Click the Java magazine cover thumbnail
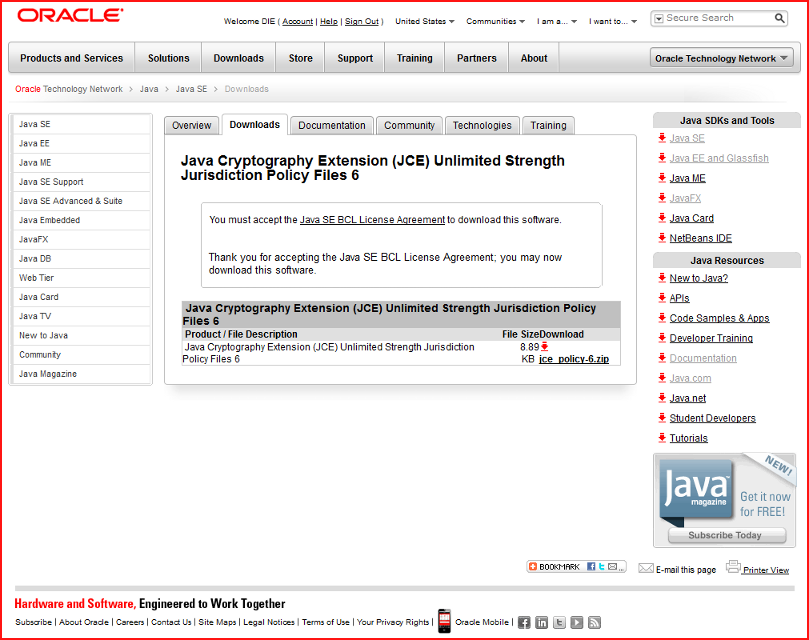This screenshot has width=809, height=640. click(696, 490)
